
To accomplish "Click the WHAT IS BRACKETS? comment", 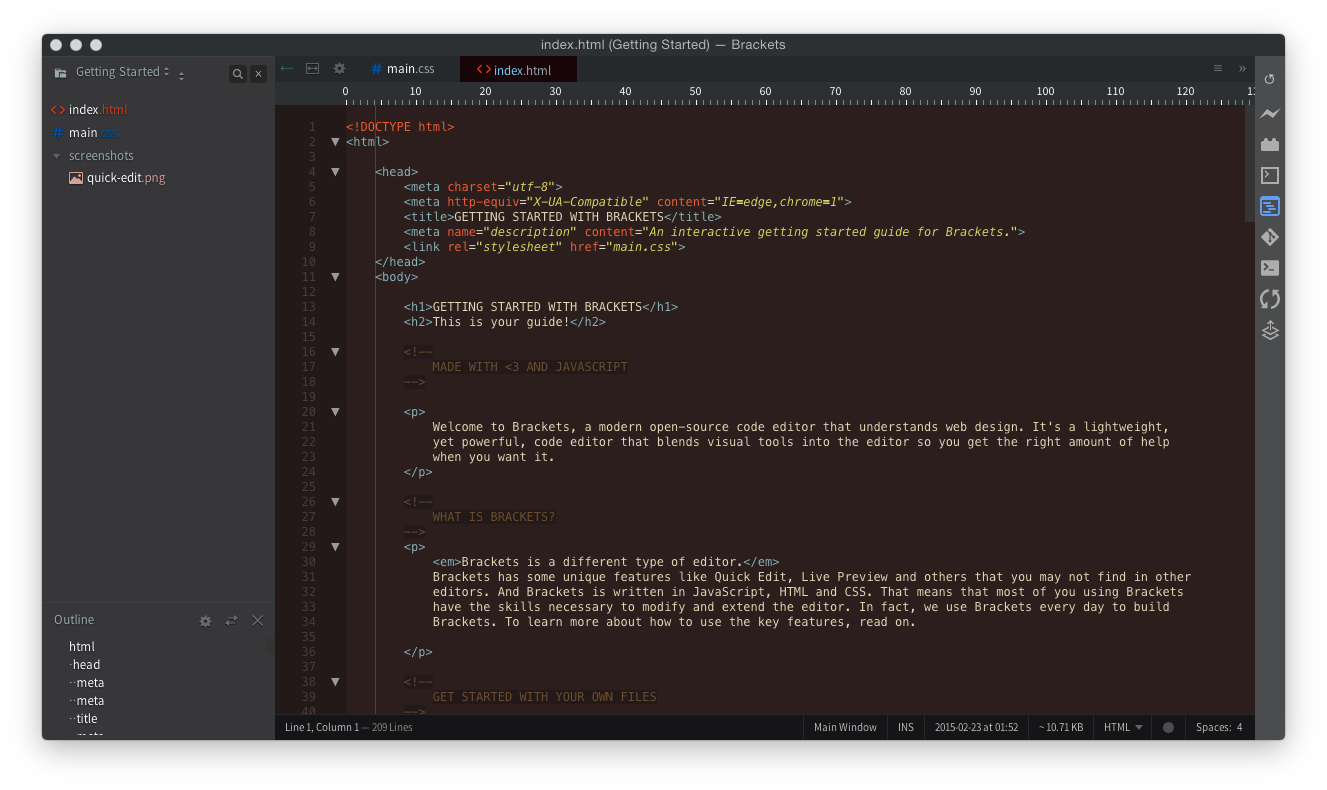I will [x=494, y=517].
